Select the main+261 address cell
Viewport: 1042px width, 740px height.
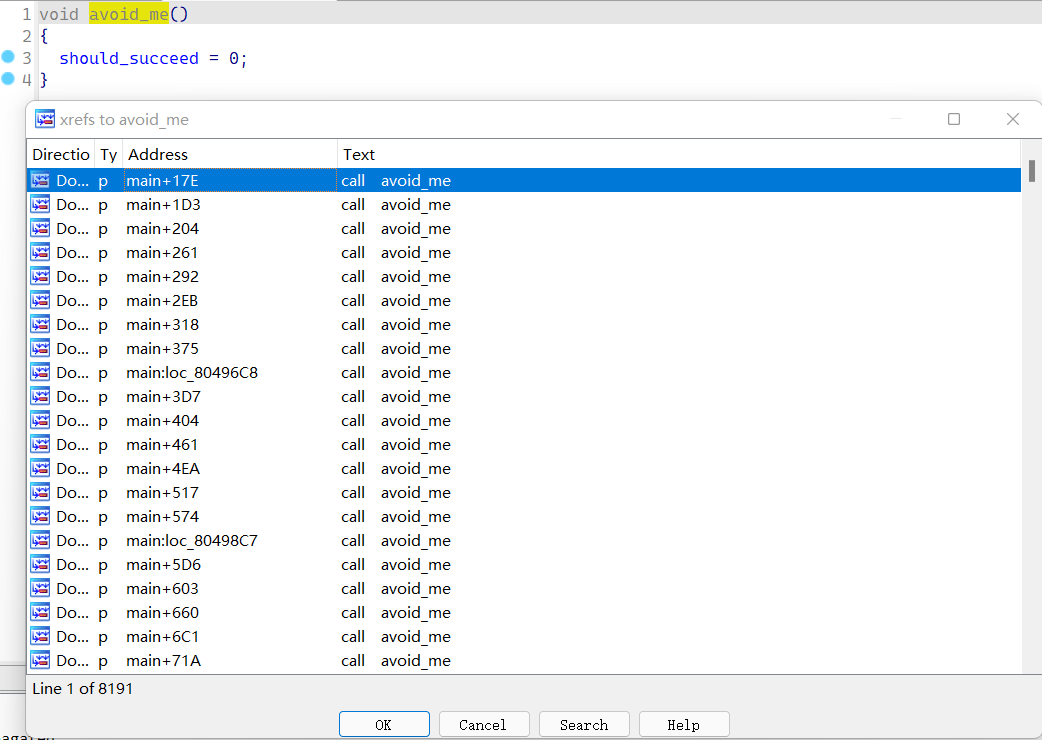pos(230,252)
